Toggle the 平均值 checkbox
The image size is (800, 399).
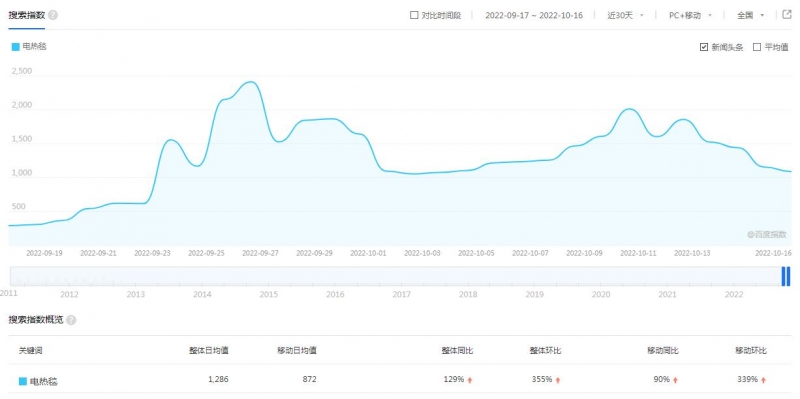(x=757, y=47)
